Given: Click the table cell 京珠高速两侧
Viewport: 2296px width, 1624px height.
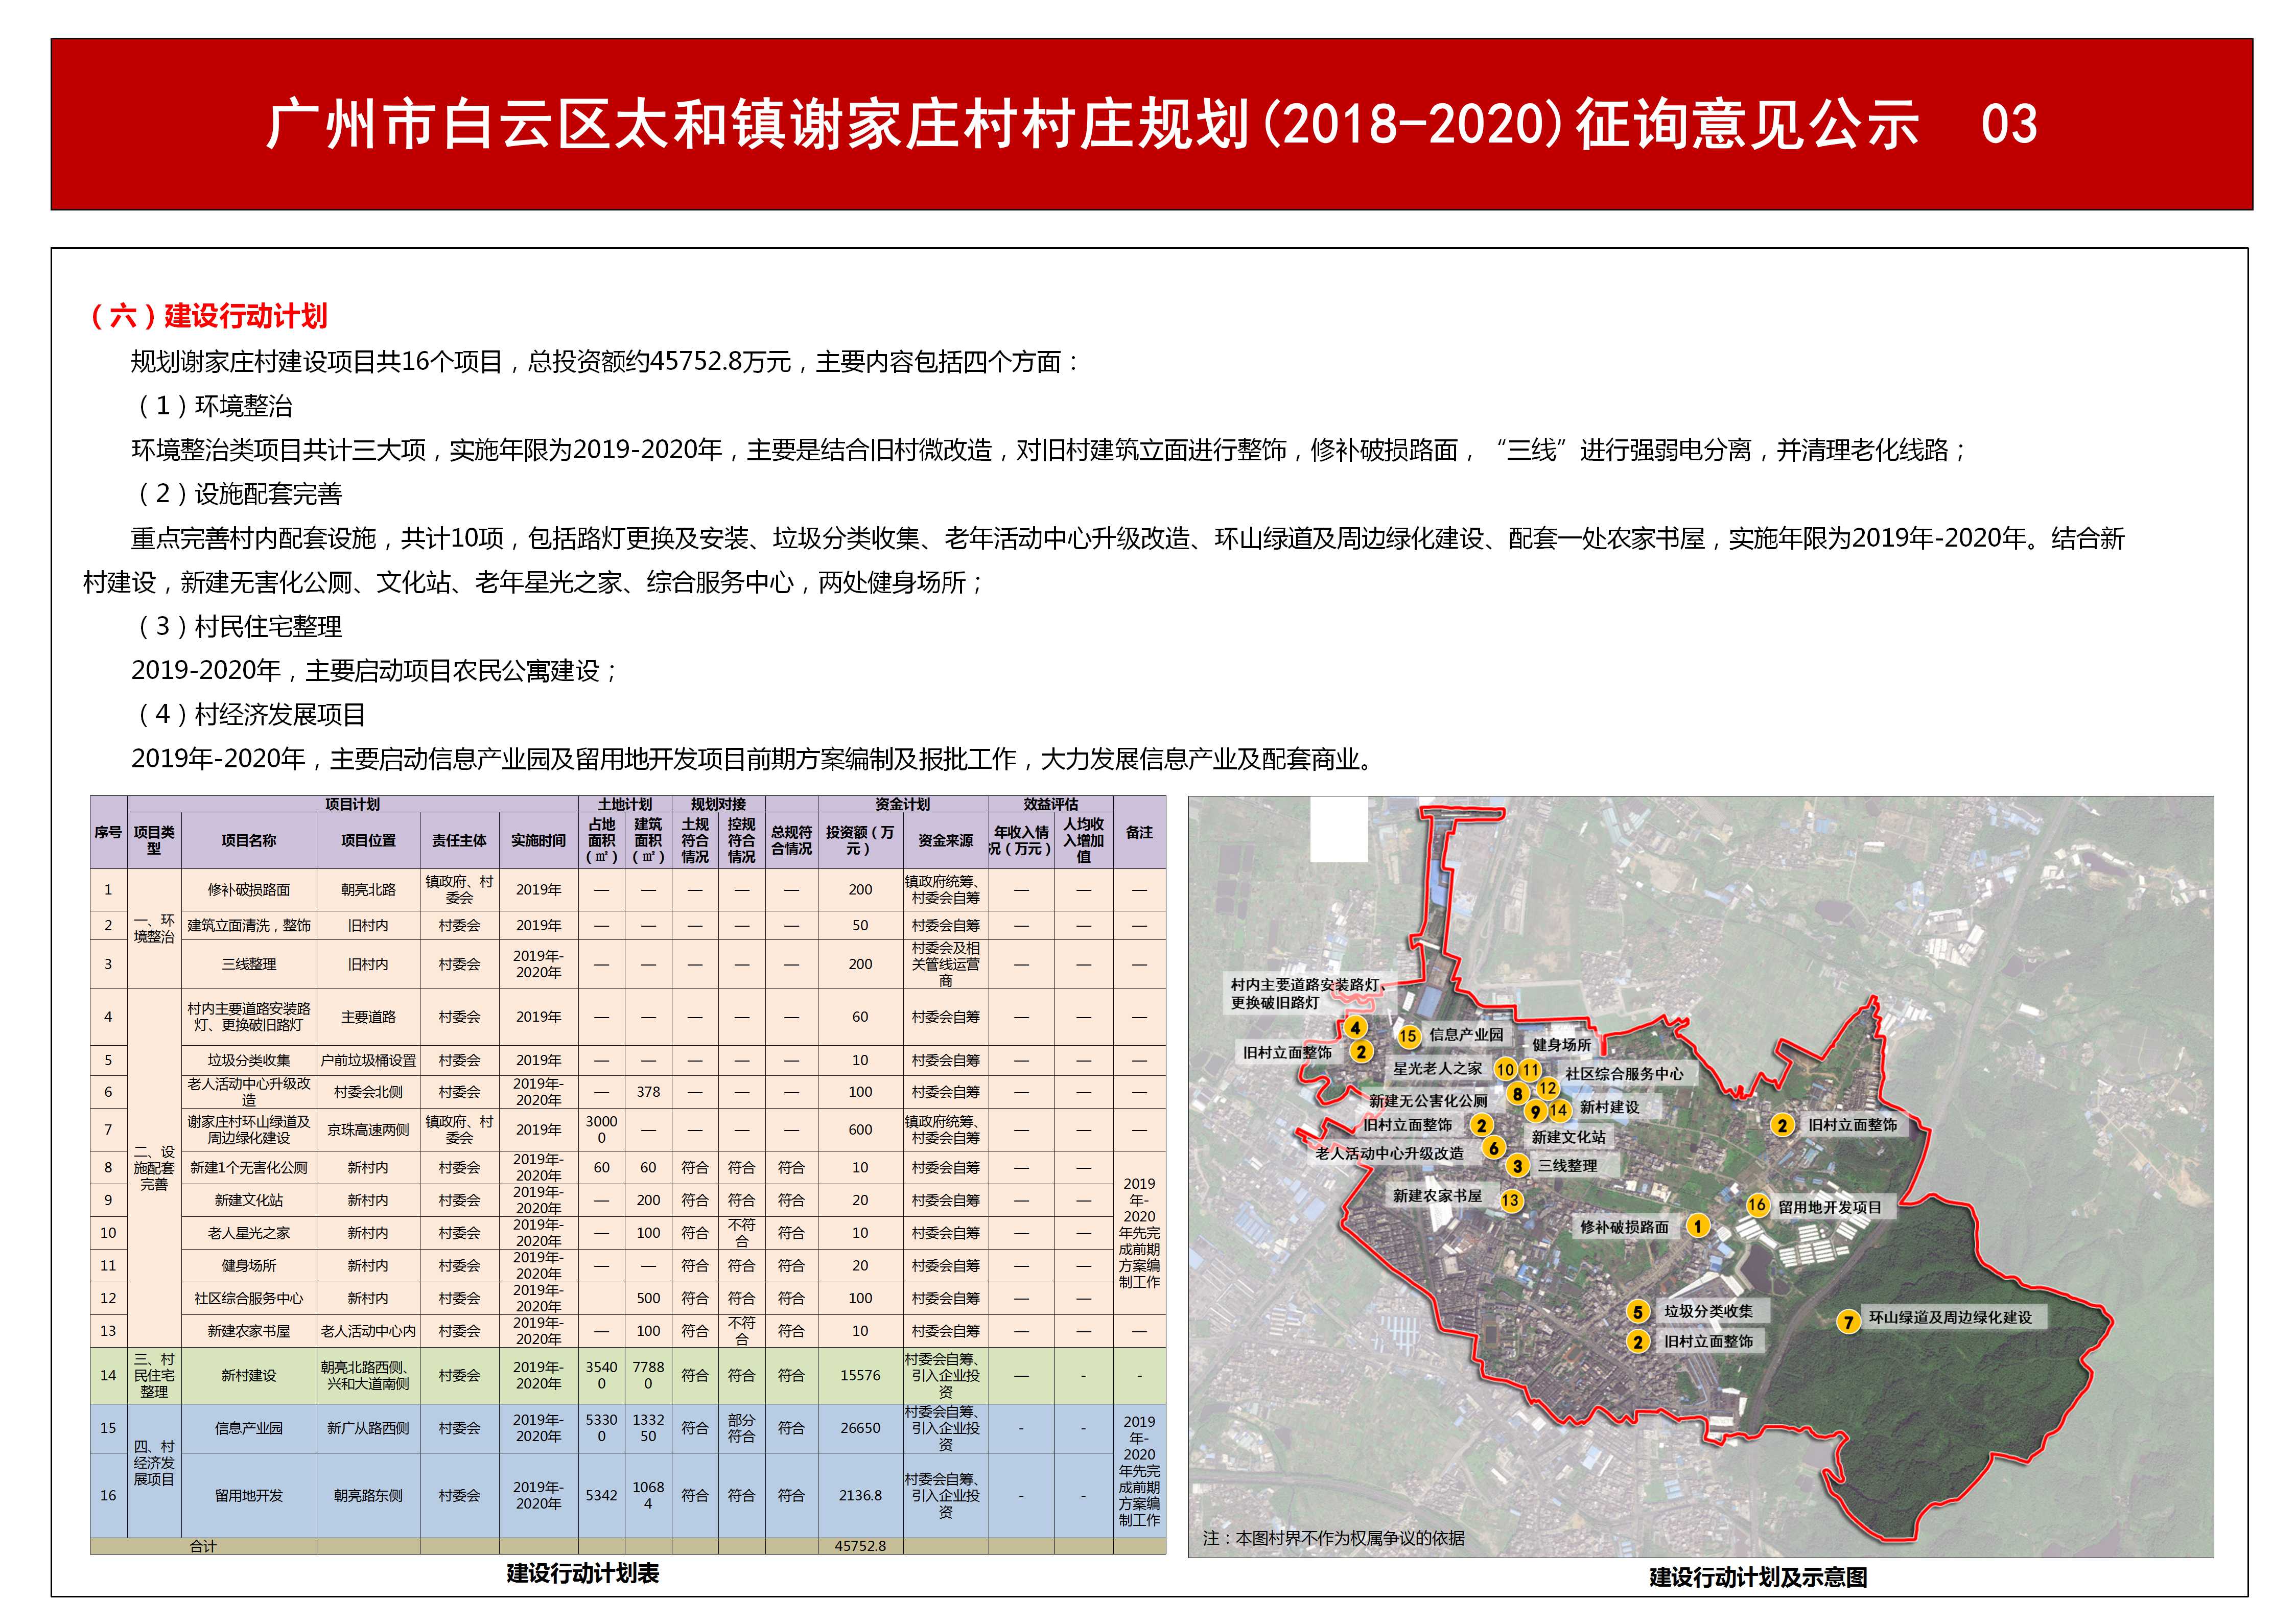Looking at the screenshot, I should 368,1130.
